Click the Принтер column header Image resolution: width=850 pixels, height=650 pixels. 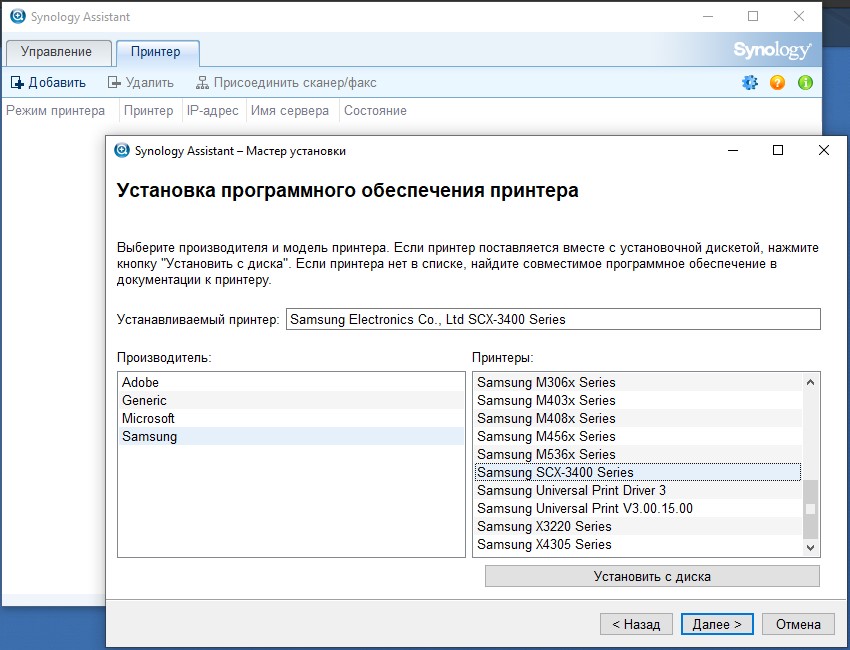coord(149,111)
